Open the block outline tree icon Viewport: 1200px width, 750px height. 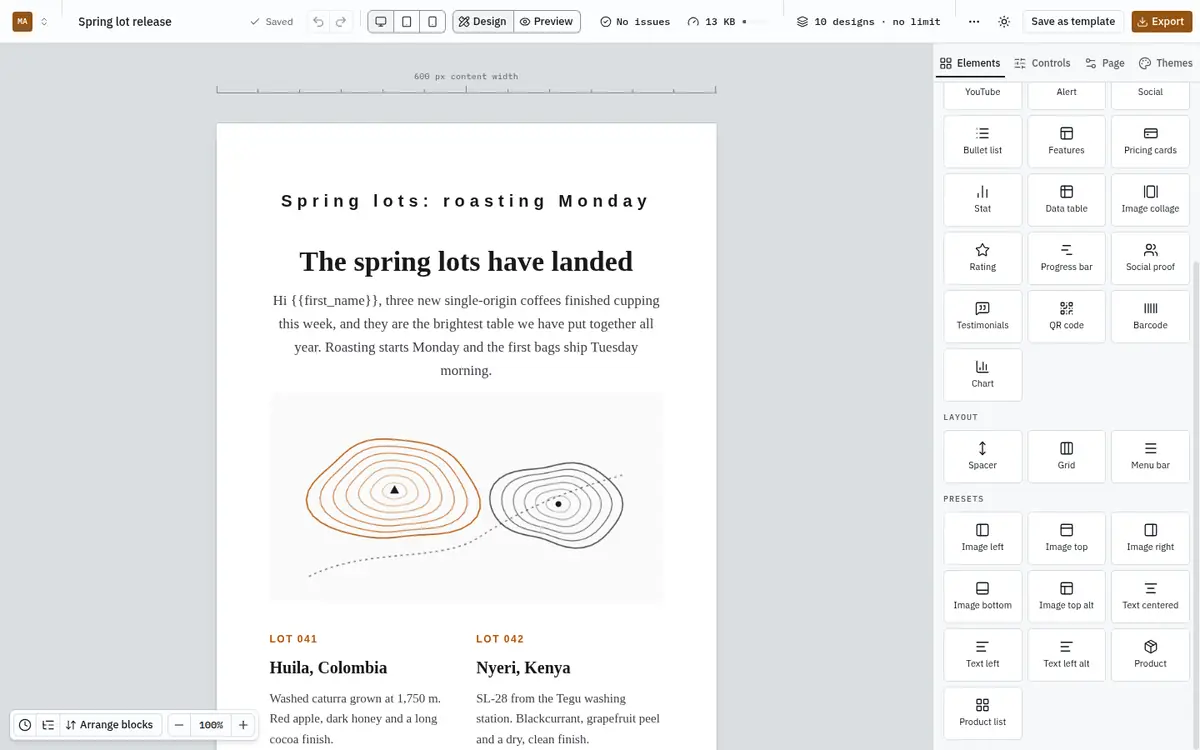pos(48,725)
